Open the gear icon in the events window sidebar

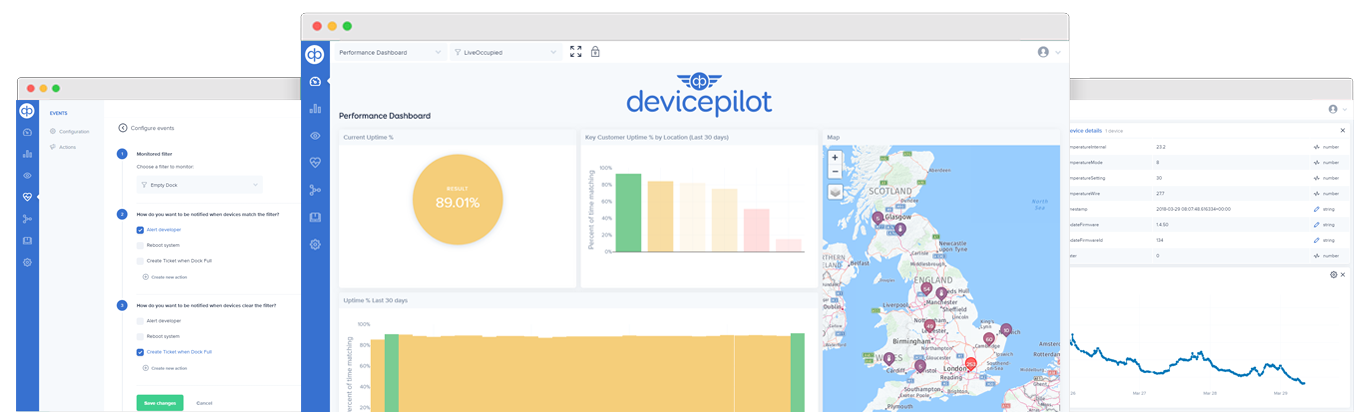pos(27,262)
